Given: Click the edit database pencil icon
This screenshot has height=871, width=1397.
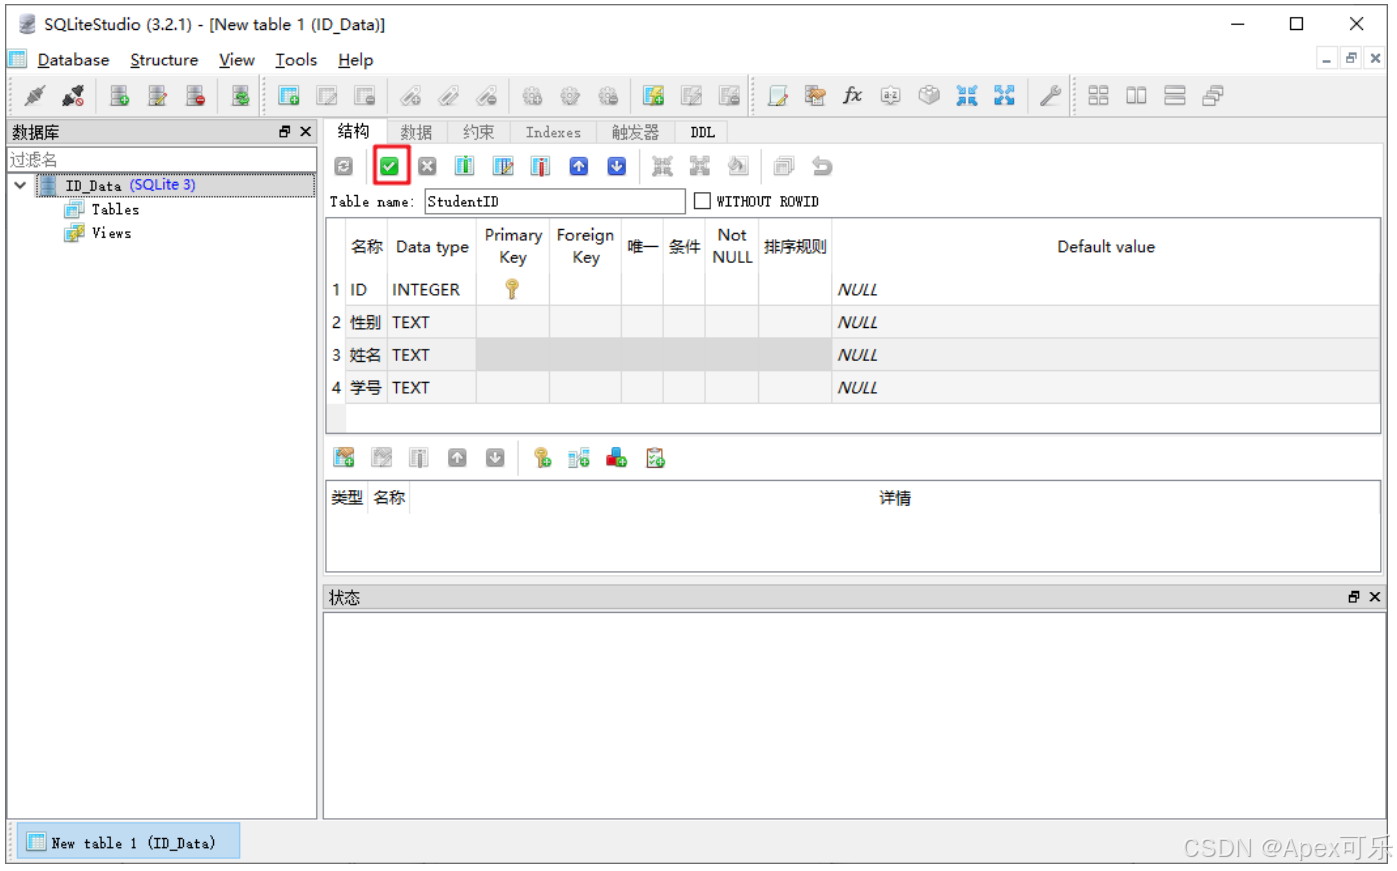Looking at the screenshot, I should click(157, 96).
